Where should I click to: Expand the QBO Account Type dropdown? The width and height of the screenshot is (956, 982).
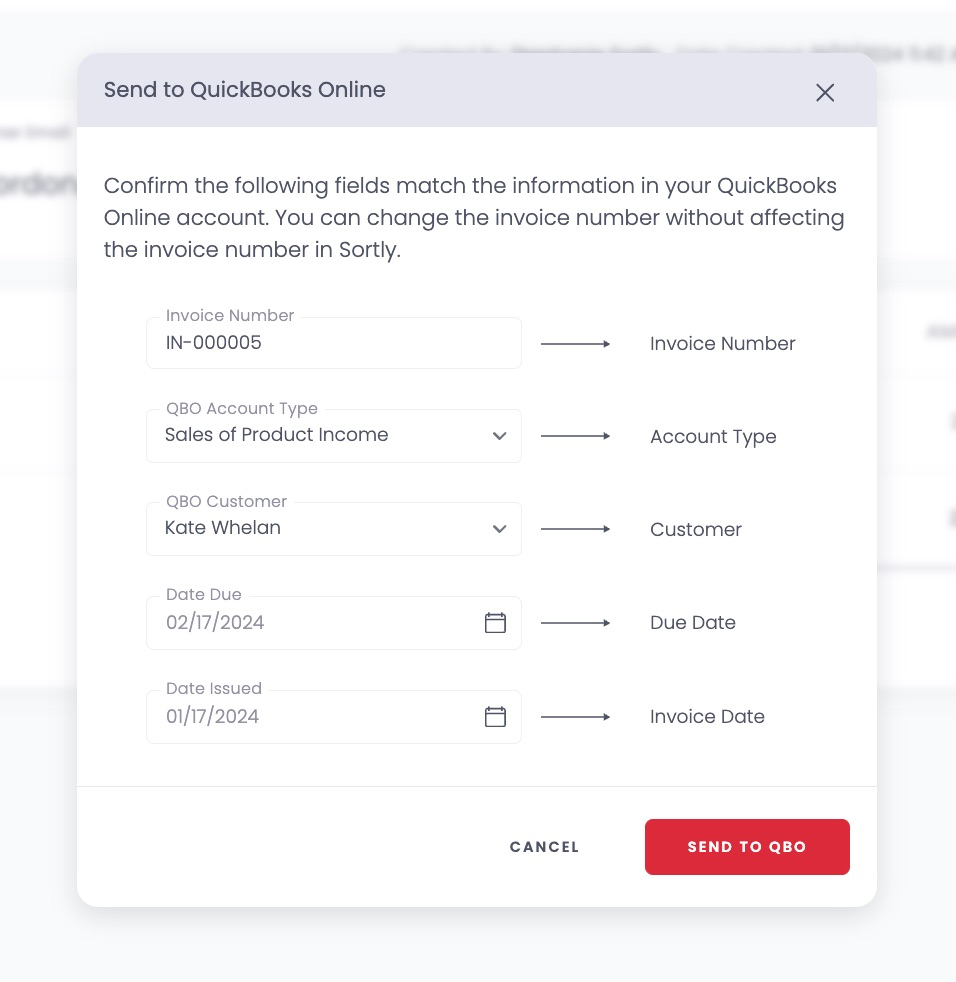(x=334, y=436)
